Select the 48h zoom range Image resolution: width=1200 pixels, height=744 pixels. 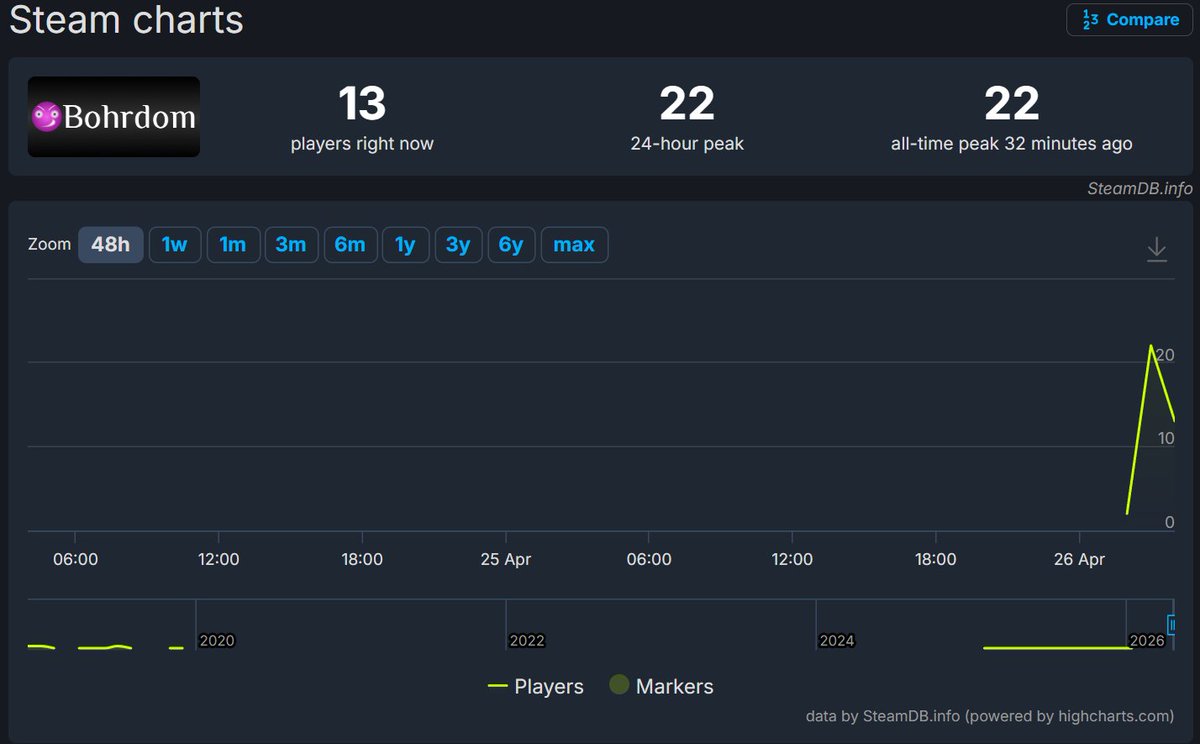(x=111, y=245)
